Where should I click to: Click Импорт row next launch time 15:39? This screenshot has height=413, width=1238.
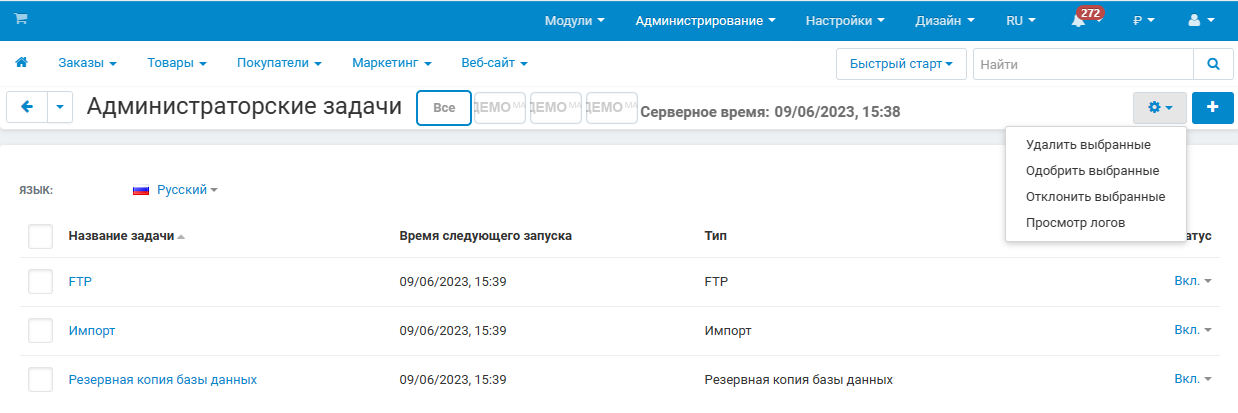[452, 331]
